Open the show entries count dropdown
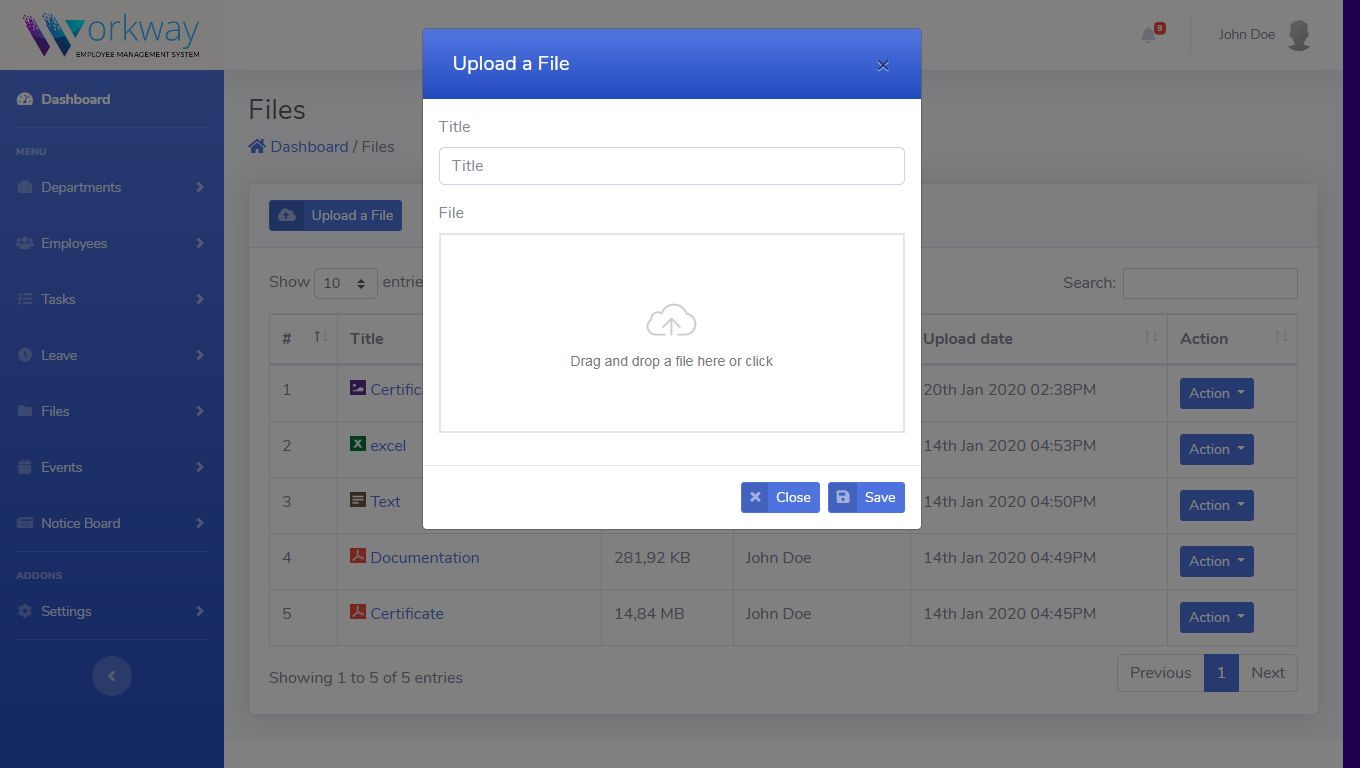1360x768 pixels. (x=345, y=283)
